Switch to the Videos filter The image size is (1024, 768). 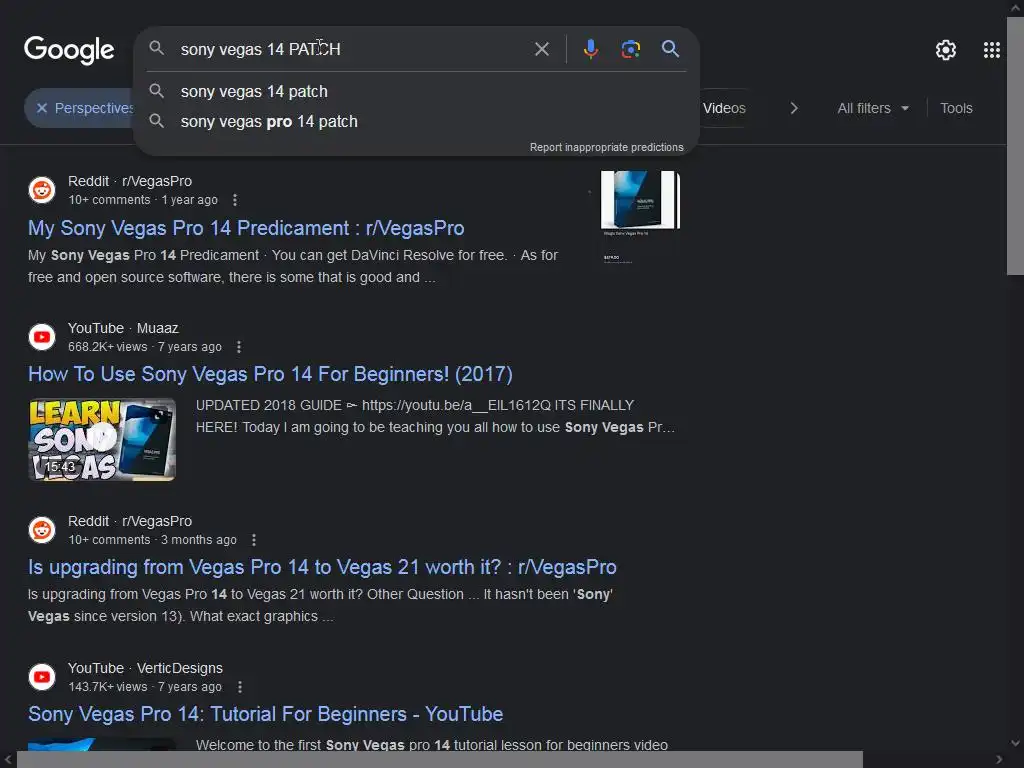point(724,108)
